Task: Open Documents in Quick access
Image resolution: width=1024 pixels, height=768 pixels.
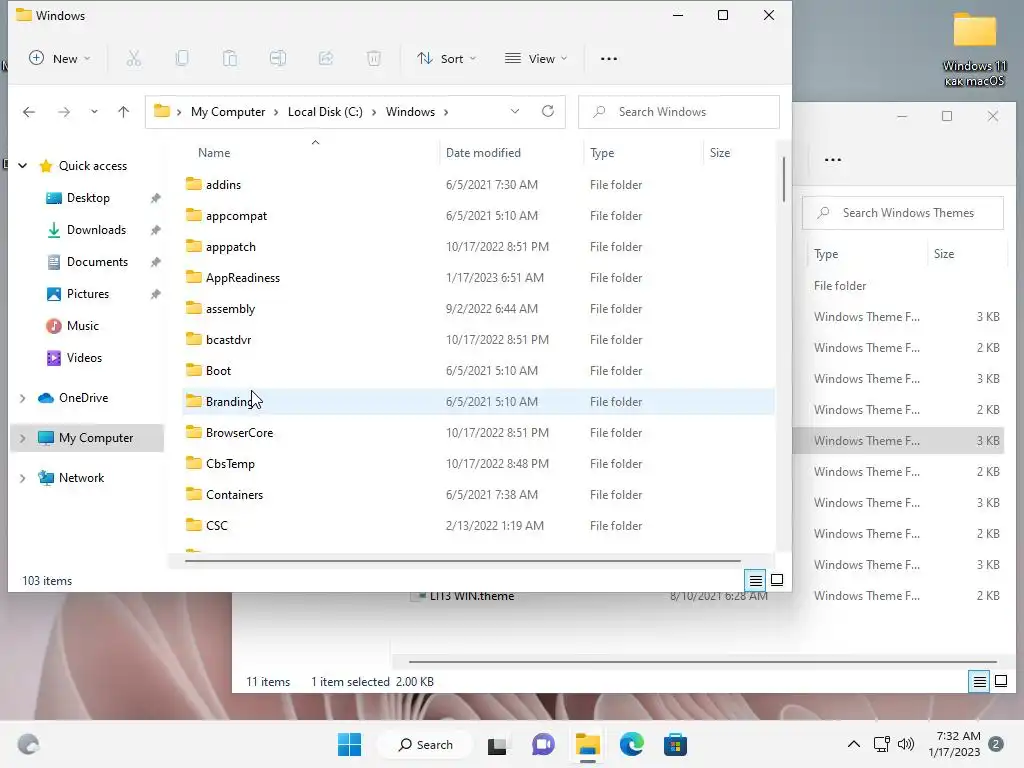Action: tap(97, 262)
